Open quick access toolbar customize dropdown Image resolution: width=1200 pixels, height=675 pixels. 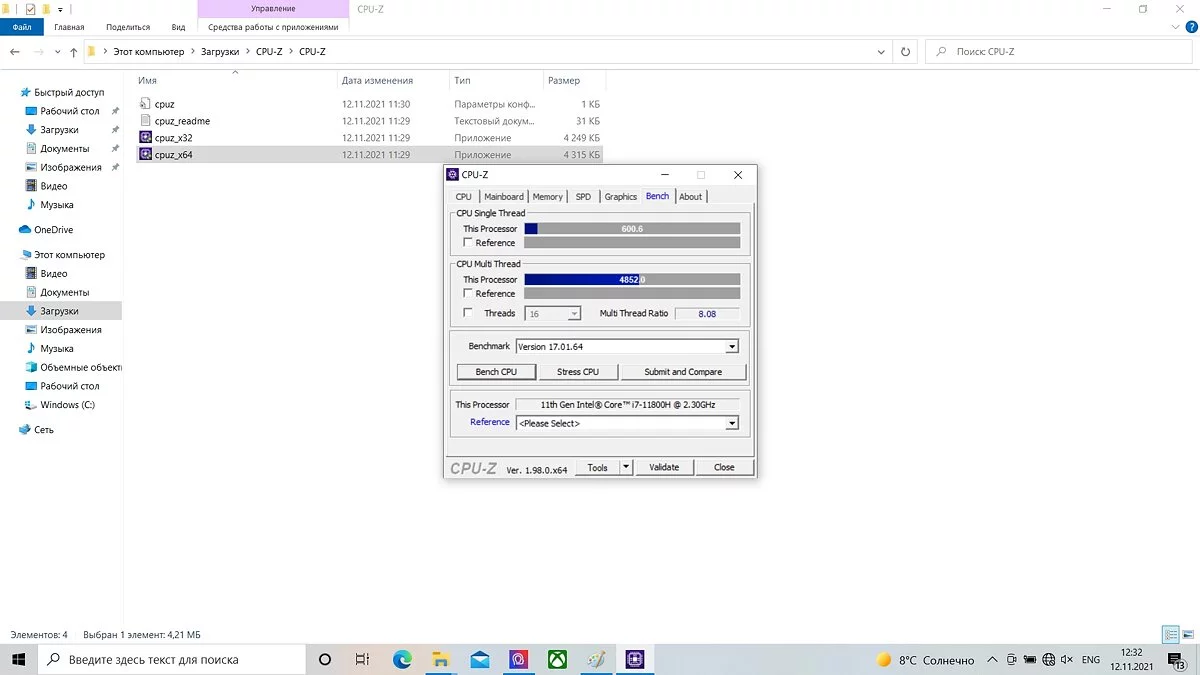coord(60,9)
